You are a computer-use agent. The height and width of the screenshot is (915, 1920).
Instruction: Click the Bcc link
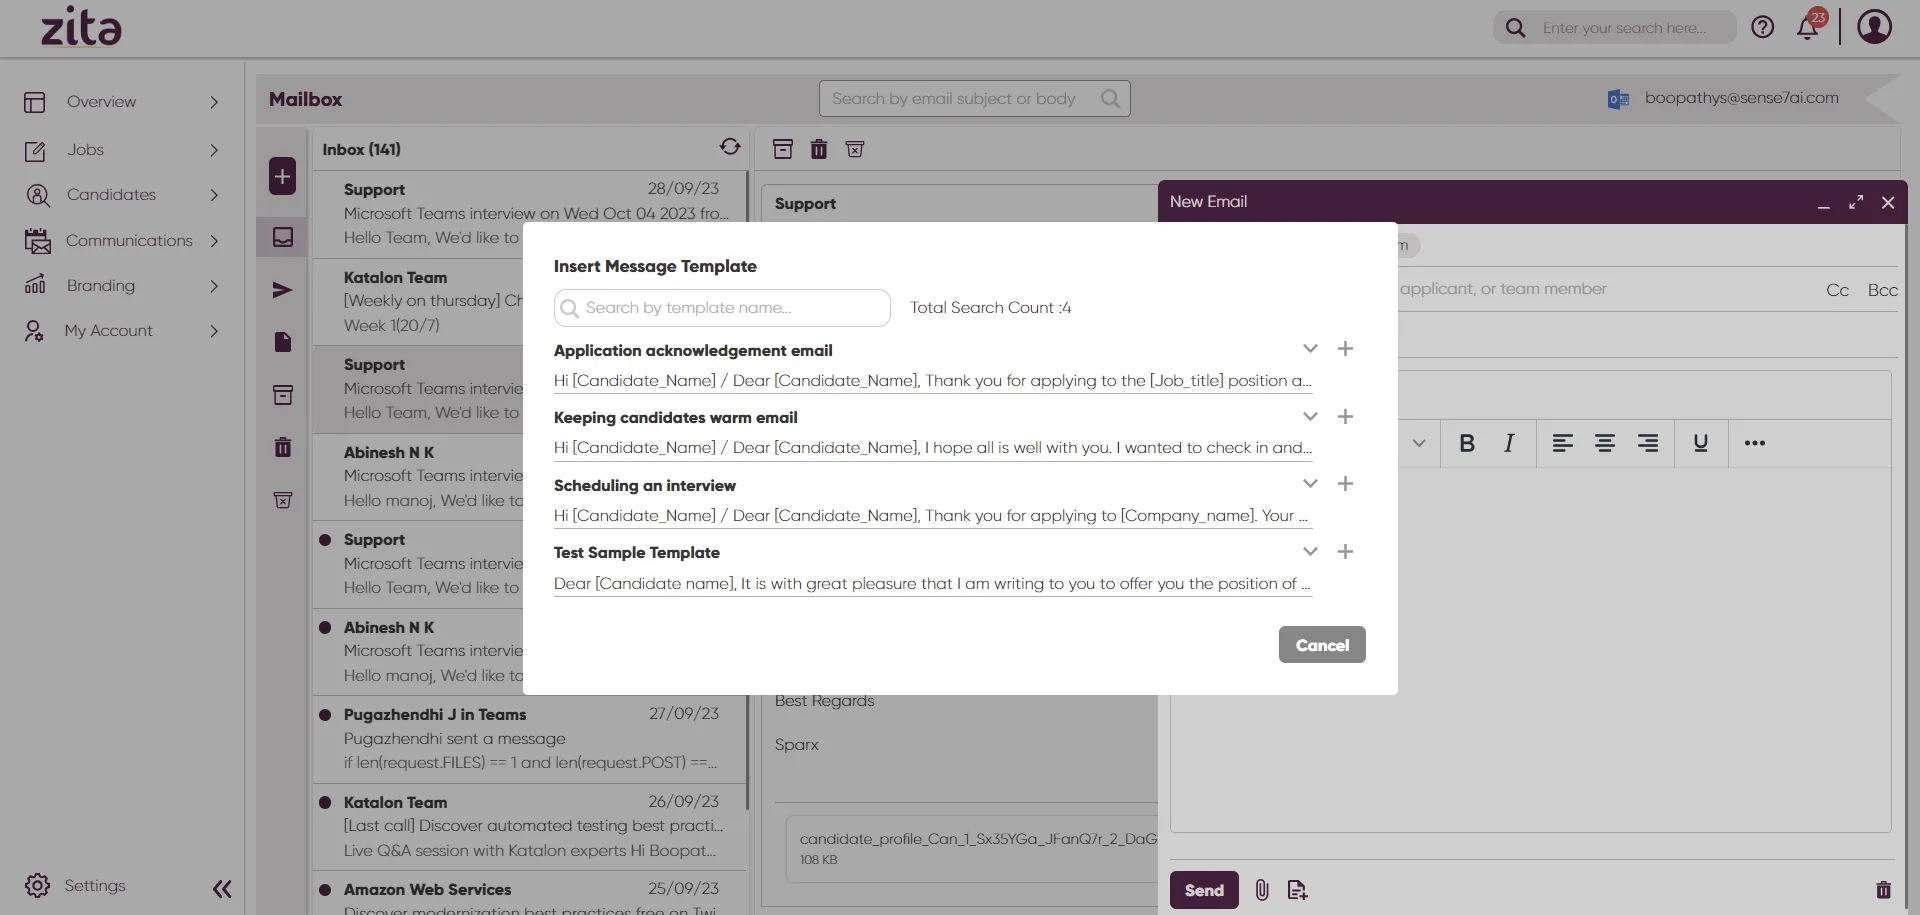coord(1882,290)
